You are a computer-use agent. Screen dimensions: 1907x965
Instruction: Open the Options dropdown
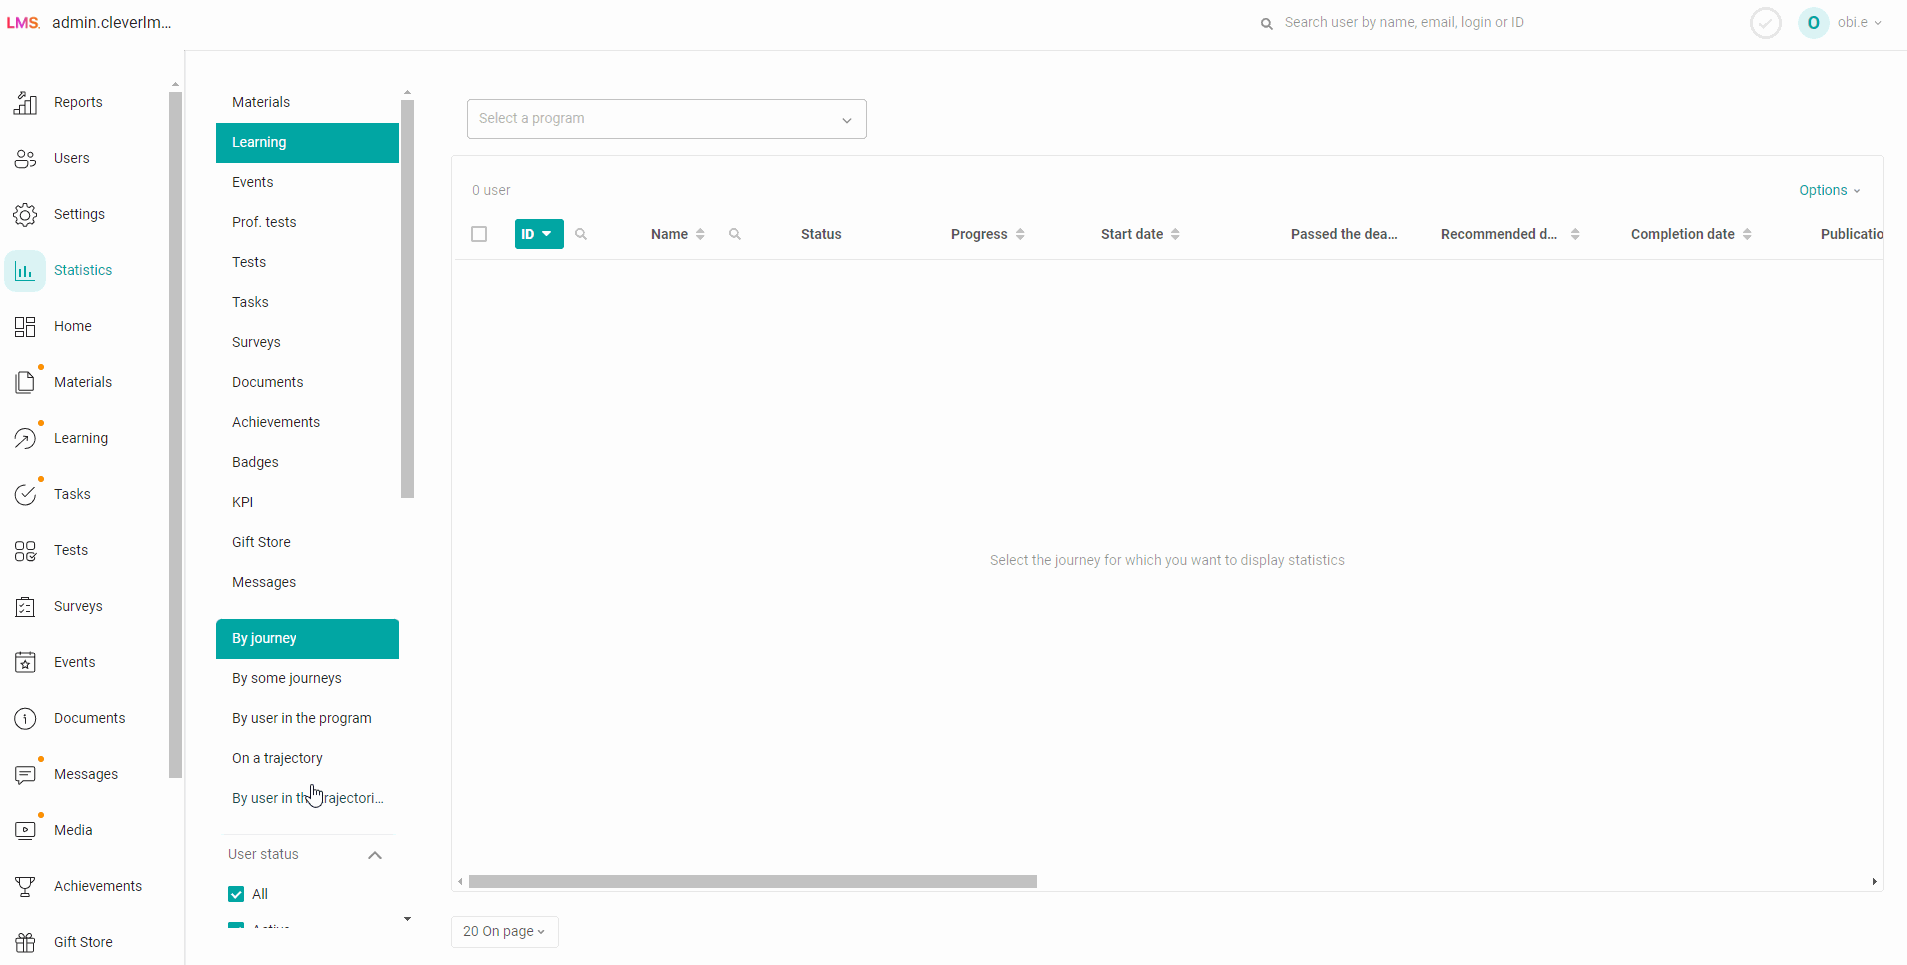1829,190
